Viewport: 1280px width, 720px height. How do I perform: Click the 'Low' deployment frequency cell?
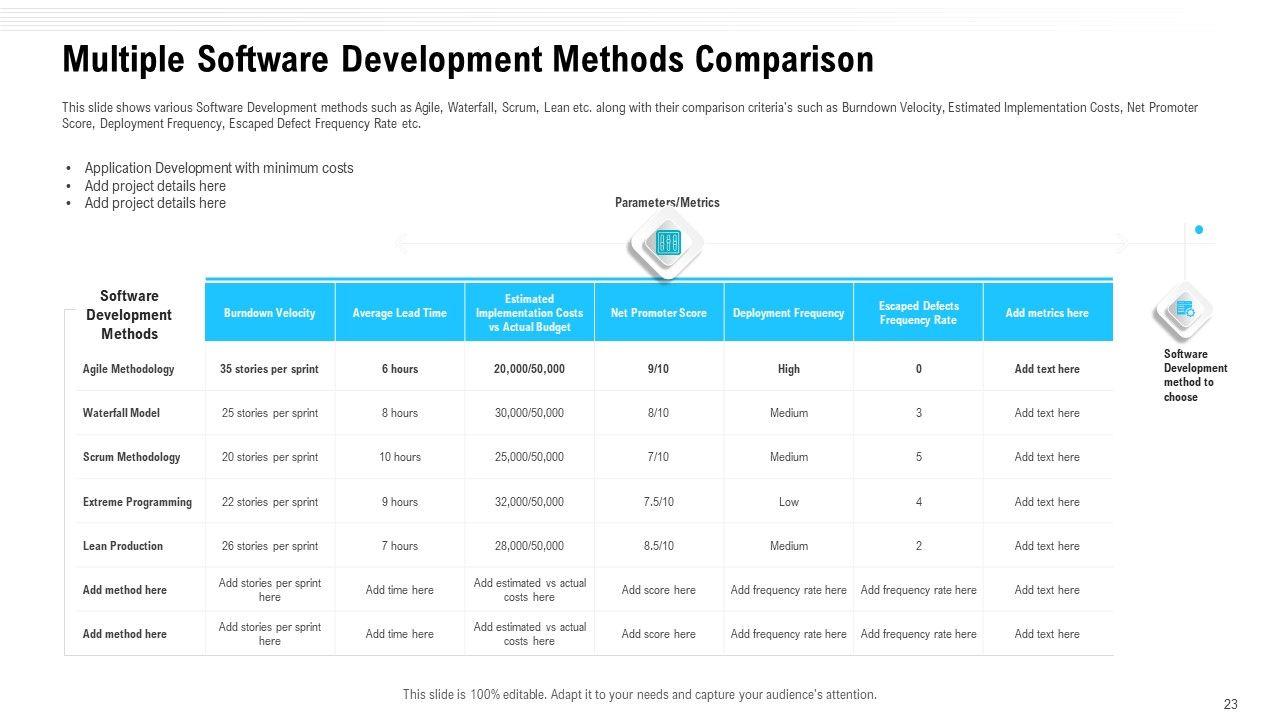pos(789,502)
